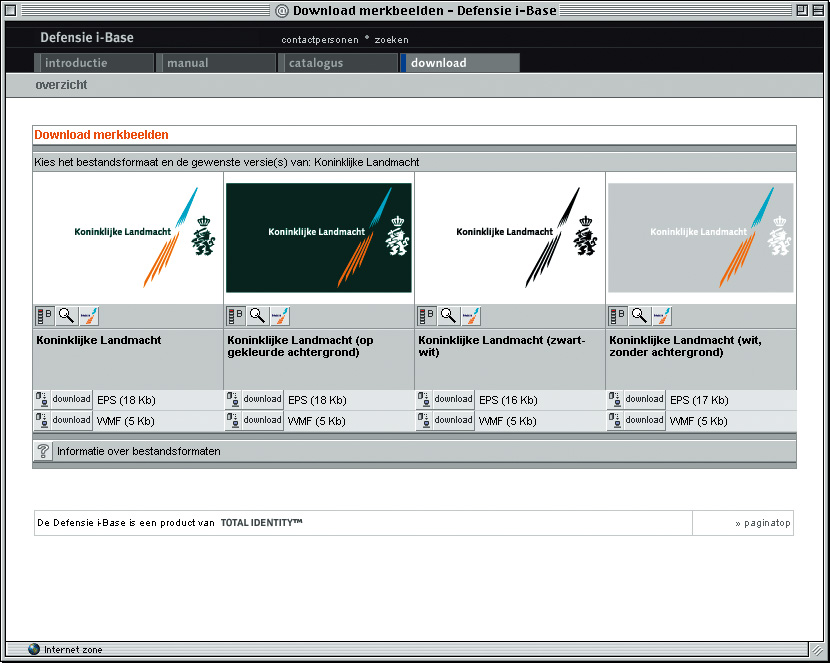This screenshot has width=830, height=663.
Task: Click the globe icon in the status bar
Action: pos(34,649)
